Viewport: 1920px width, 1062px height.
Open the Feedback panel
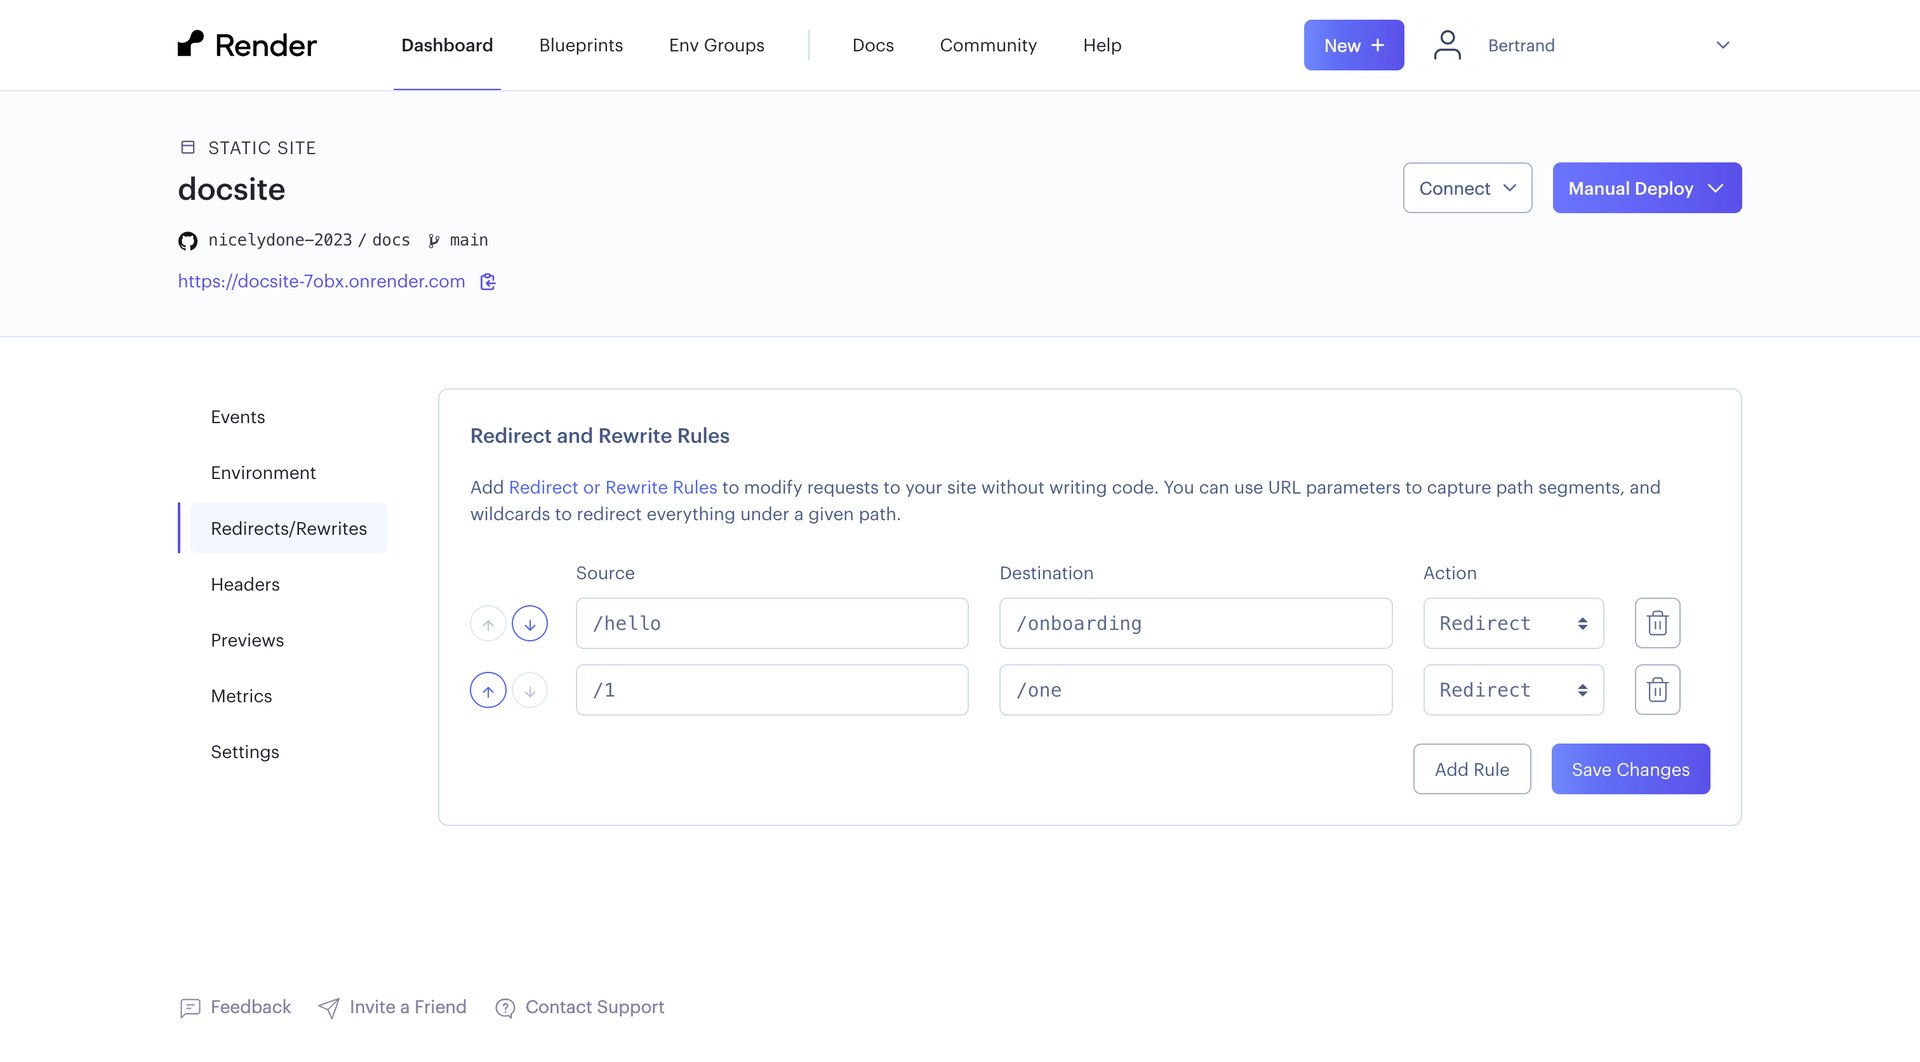point(234,1007)
